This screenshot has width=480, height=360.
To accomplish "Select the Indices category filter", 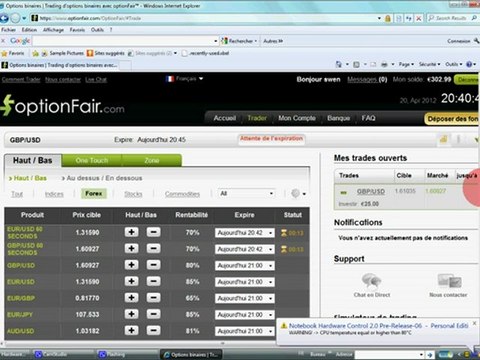I will (54, 194).
